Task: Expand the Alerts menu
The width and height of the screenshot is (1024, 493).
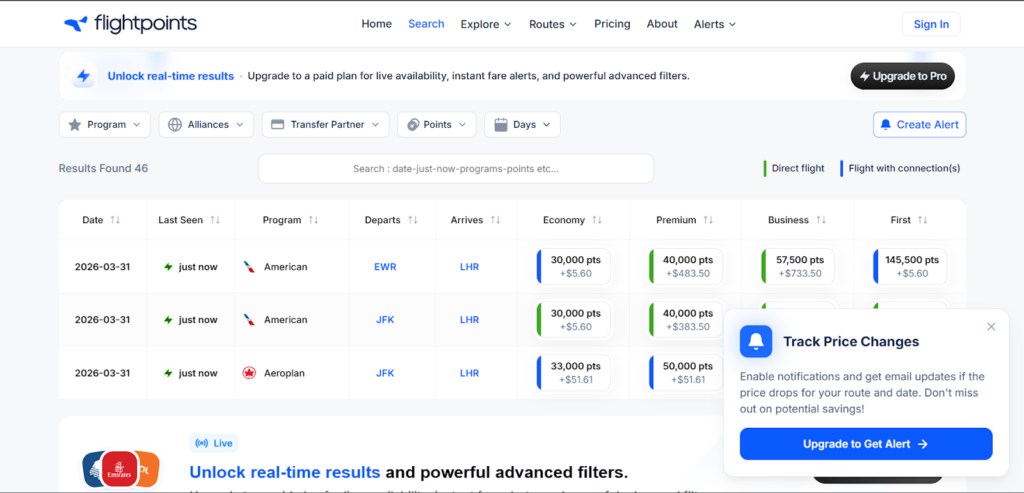Action: [714, 24]
